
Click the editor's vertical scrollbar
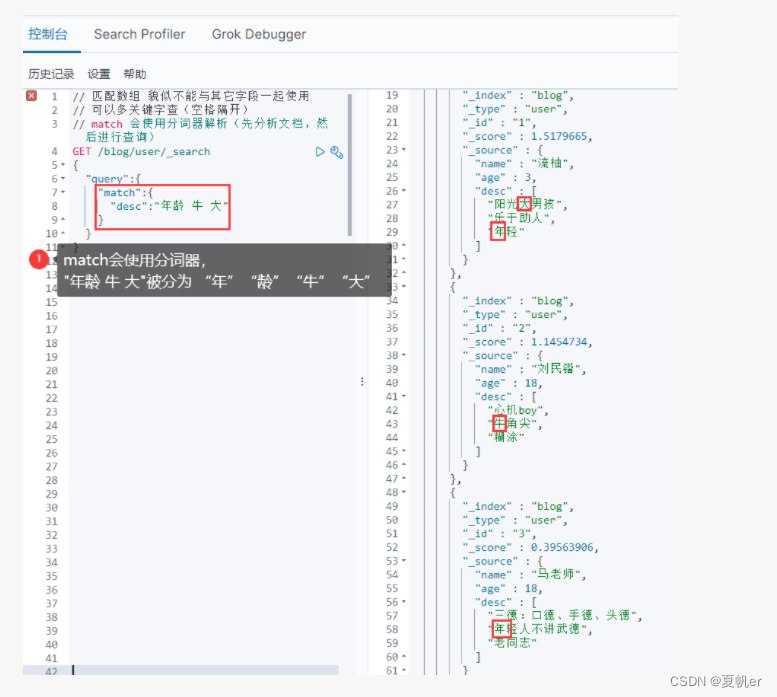tap(350, 165)
